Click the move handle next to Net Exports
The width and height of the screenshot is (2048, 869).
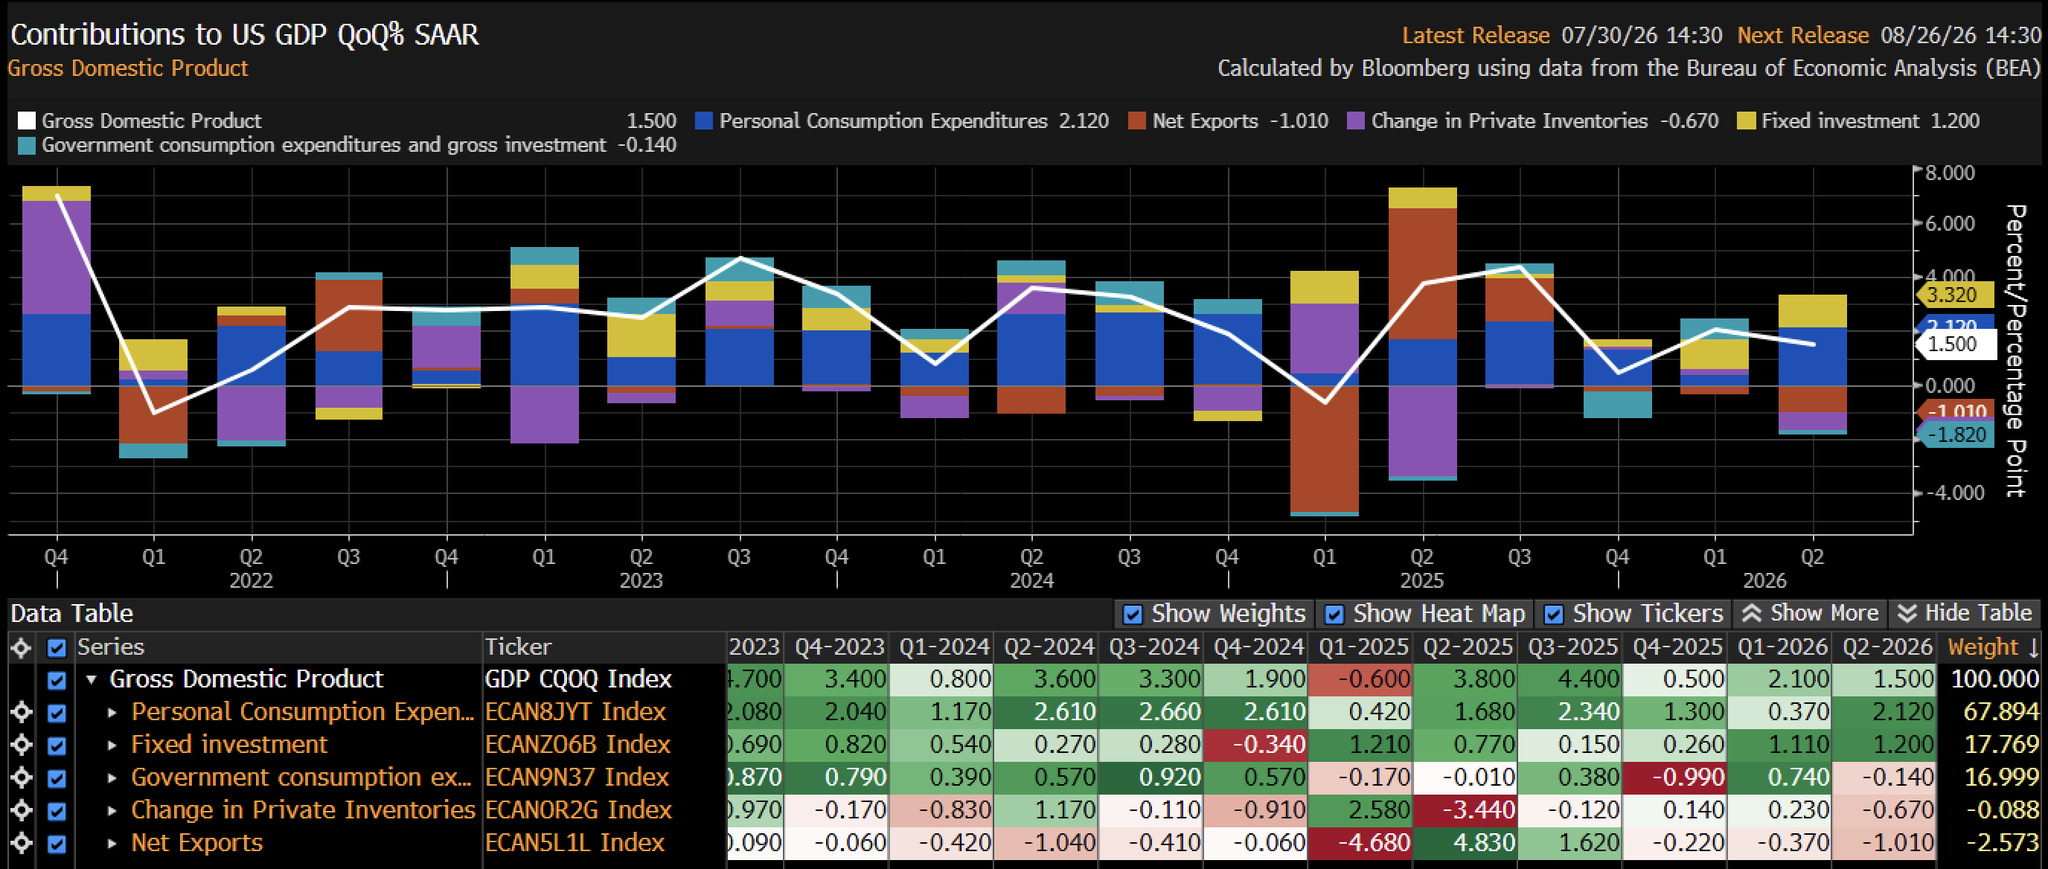click(x=21, y=844)
